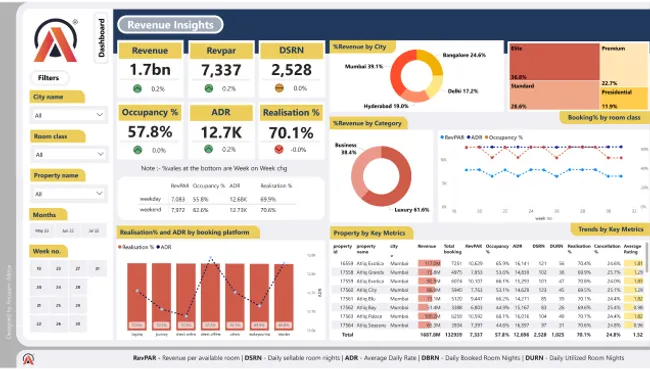Click the Filters button
This screenshot has height=369, width=650.
49,78
